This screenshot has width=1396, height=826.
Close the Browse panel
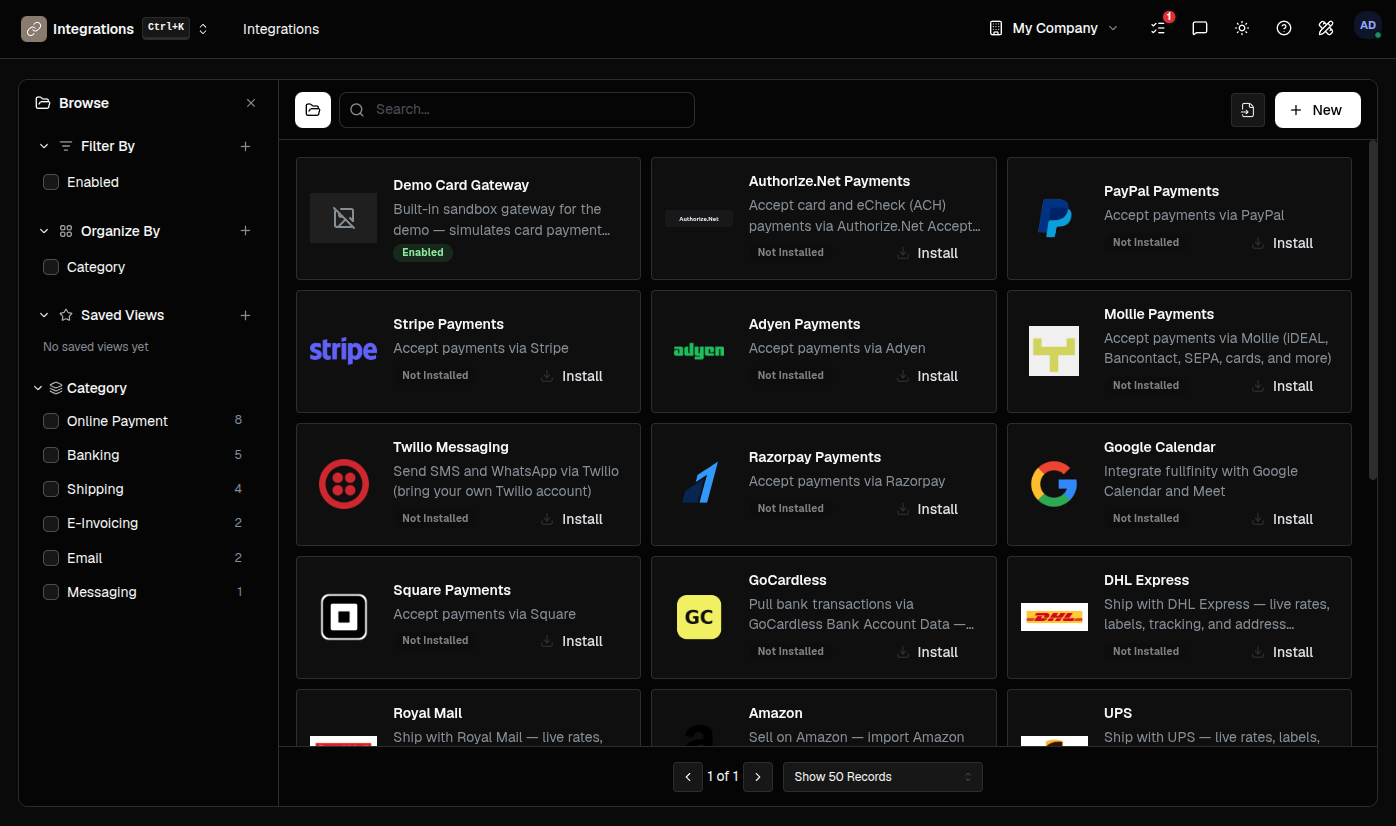[251, 103]
